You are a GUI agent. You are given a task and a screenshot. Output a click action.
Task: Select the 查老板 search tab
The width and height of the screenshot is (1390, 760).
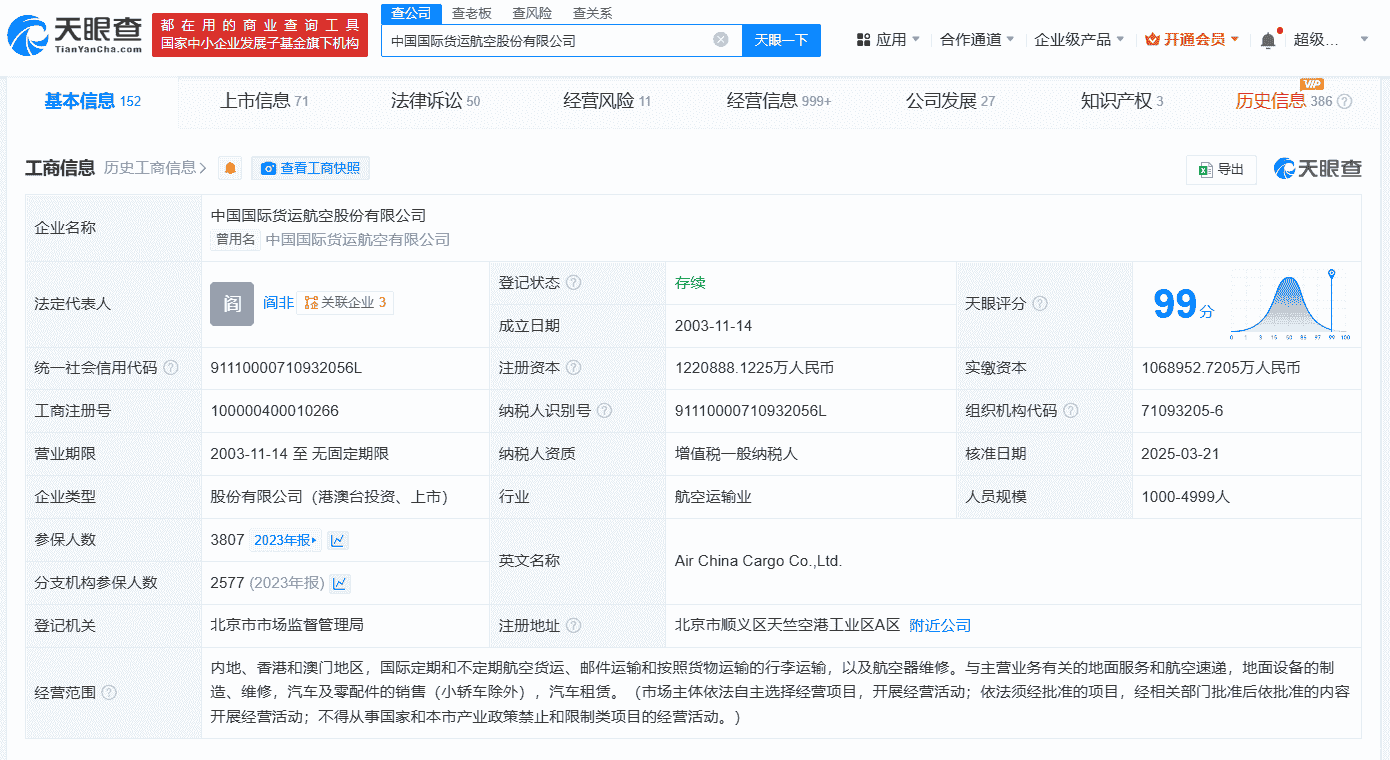coord(471,13)
